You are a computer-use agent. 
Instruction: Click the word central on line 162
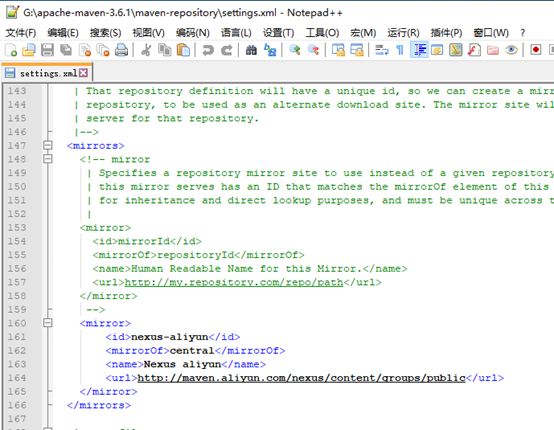click(192, 351)
